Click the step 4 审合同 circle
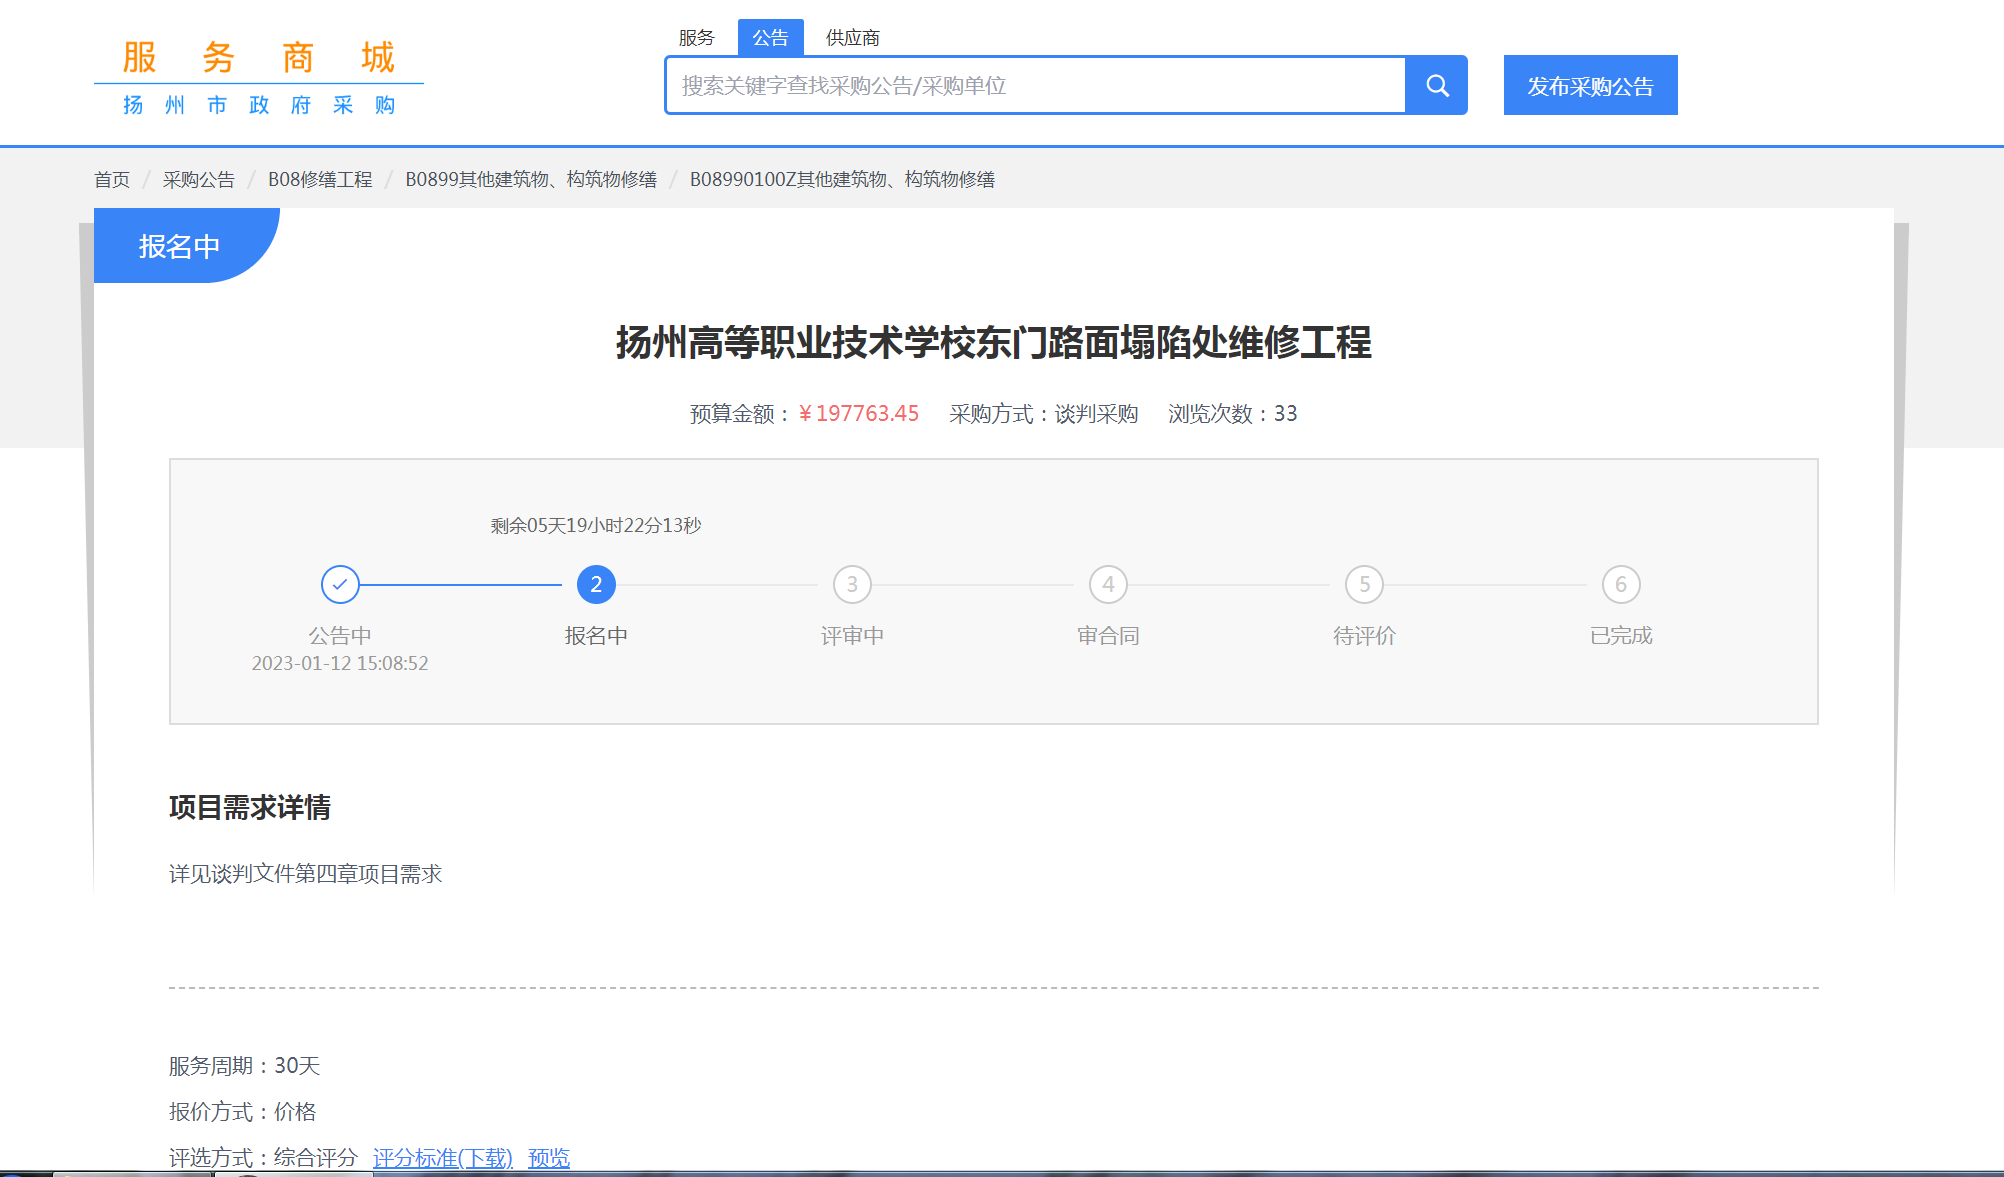Screen dimensions: 2004x1177 (x=1108, y=585)
